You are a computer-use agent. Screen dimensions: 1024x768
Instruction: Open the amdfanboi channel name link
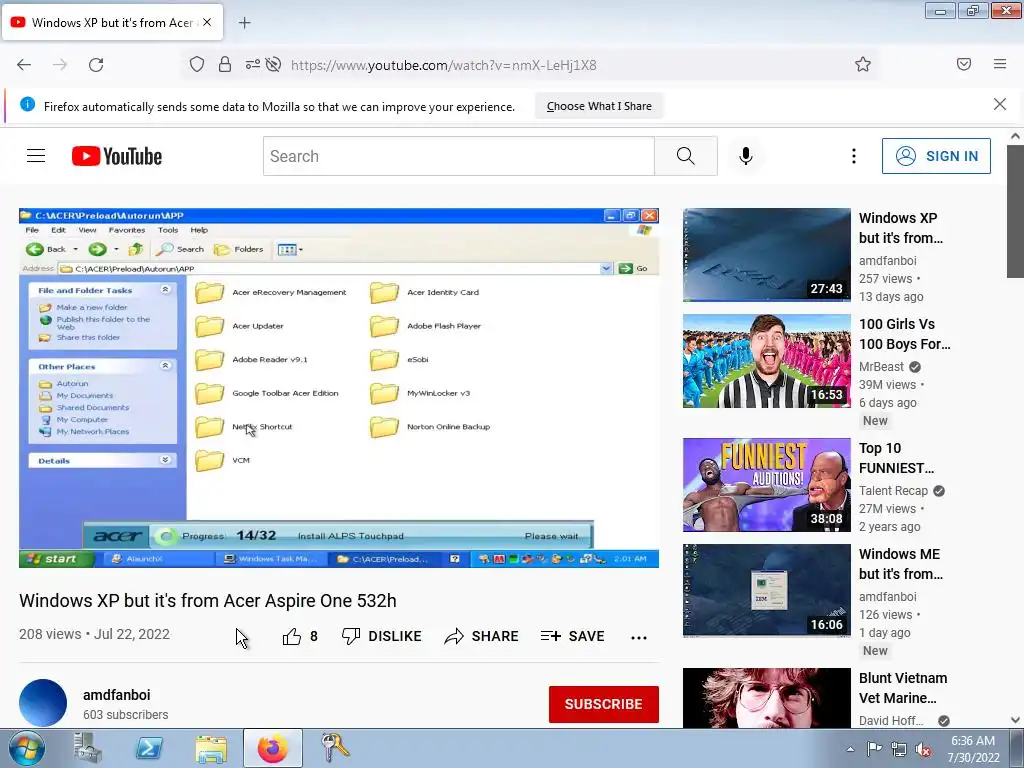pyautogui.click(x=116, y=695)
